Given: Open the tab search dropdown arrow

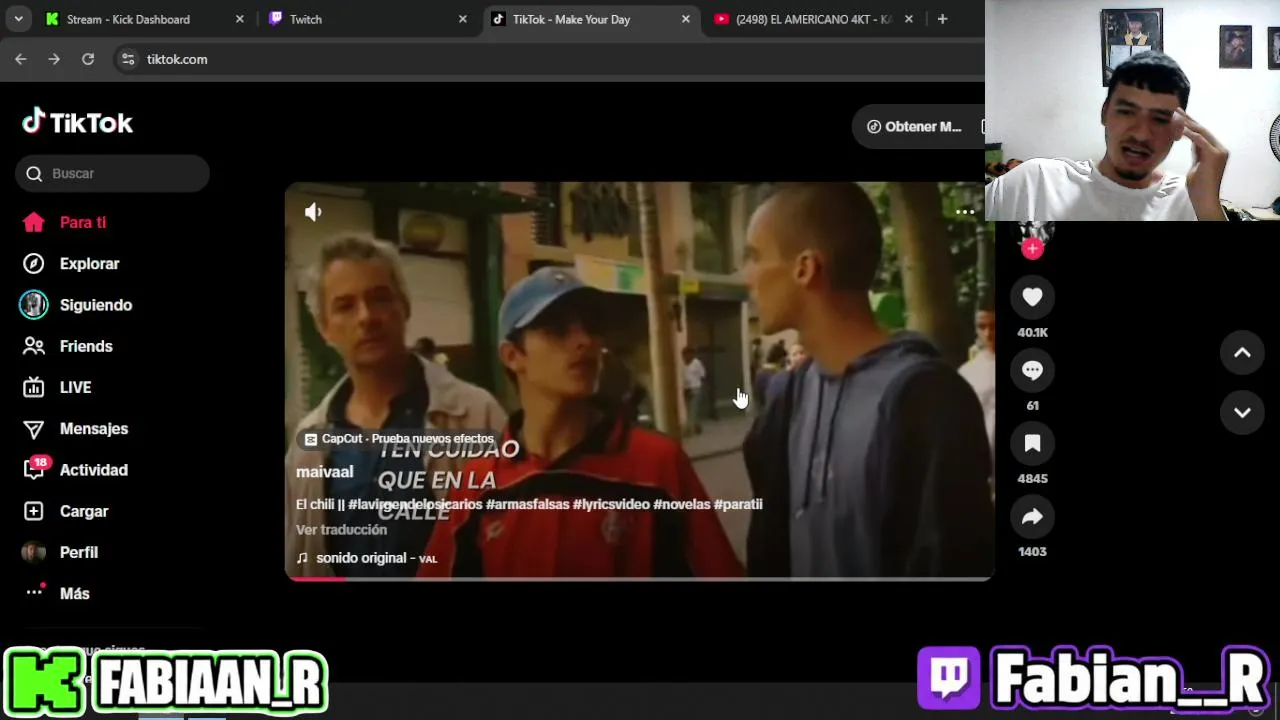Looking at the screenshot, I should pyautogui.click(x=18, y=19).
